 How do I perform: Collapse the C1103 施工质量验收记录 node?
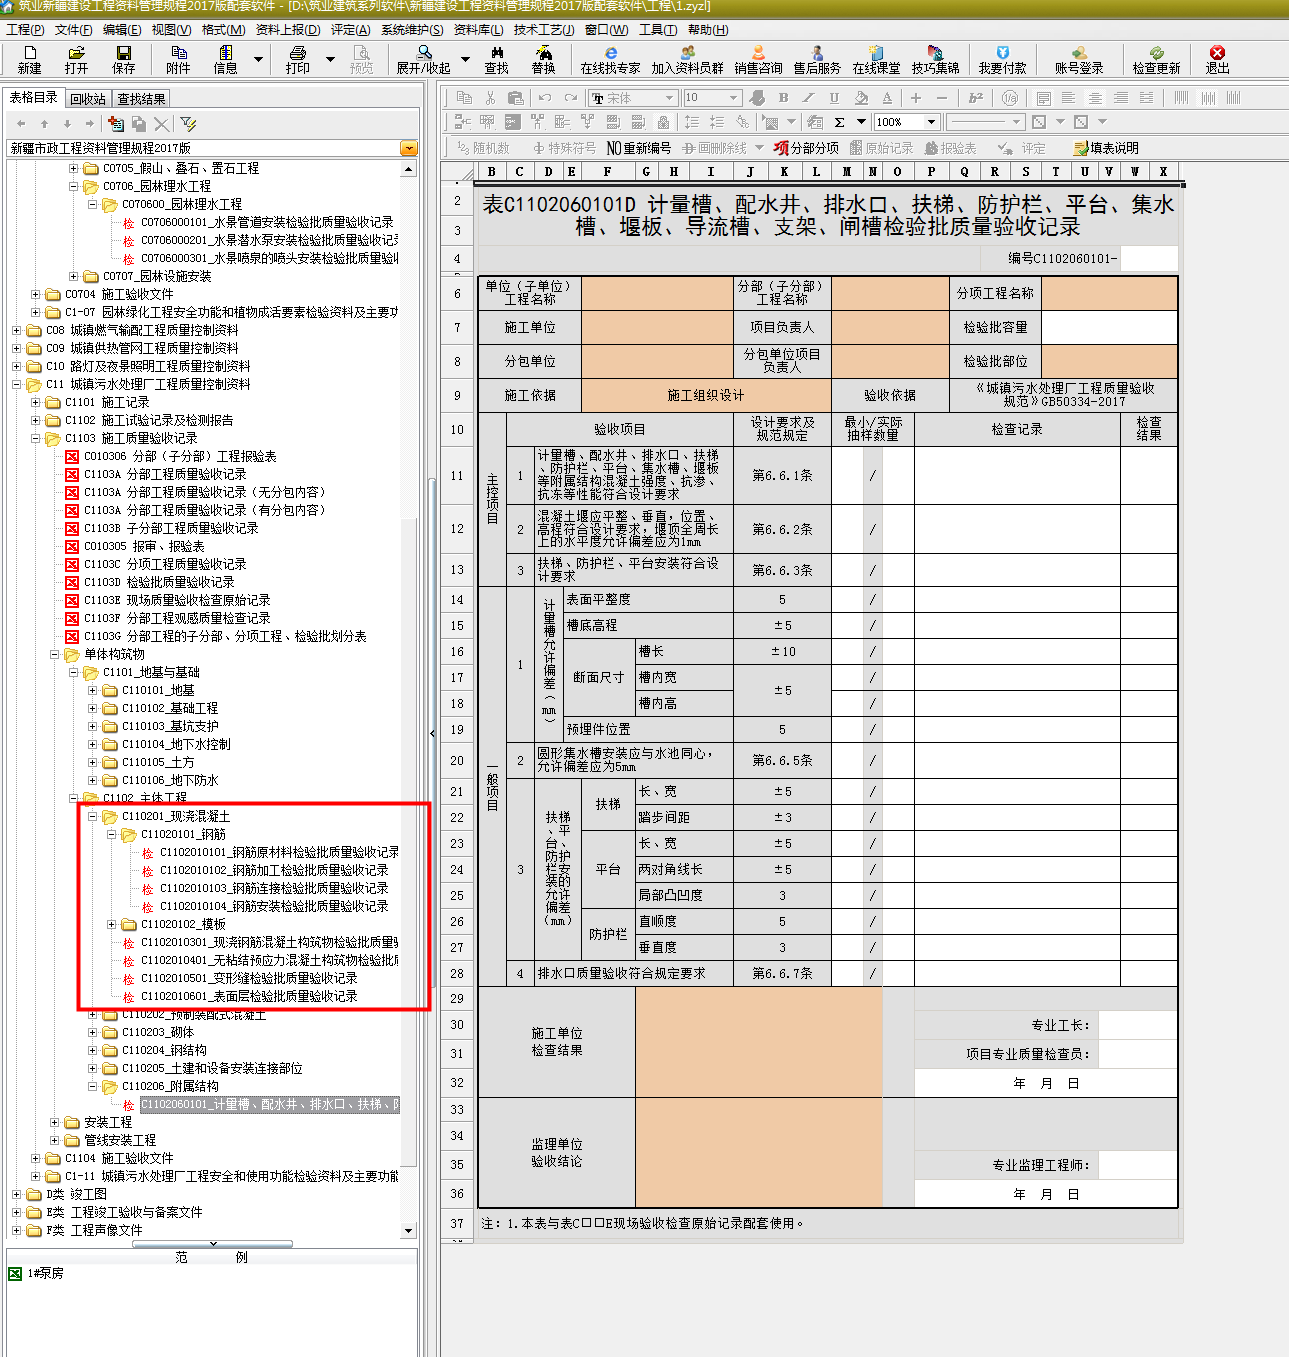point(36,438)
